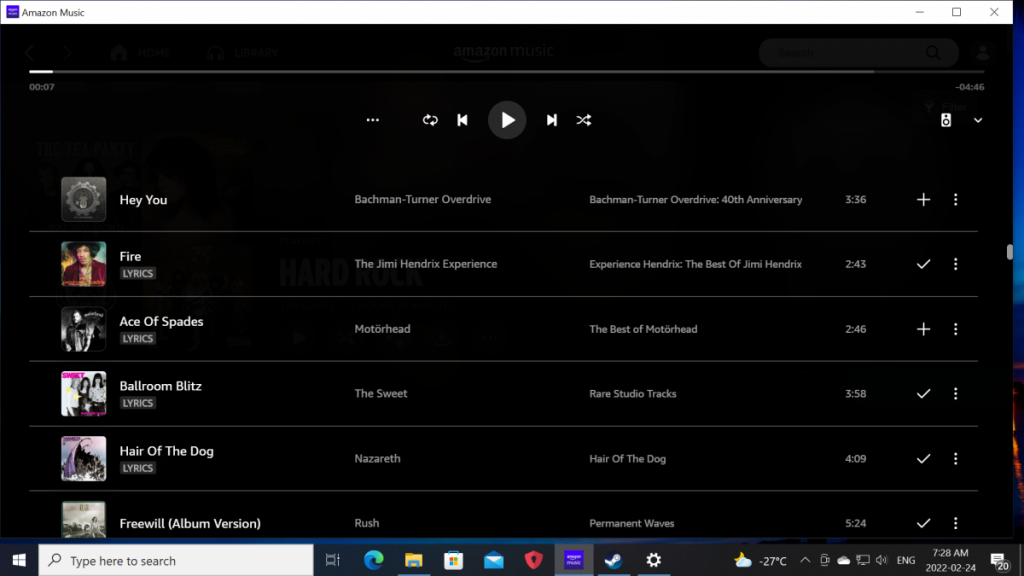Open options menu for Hey You

(955, 200)
